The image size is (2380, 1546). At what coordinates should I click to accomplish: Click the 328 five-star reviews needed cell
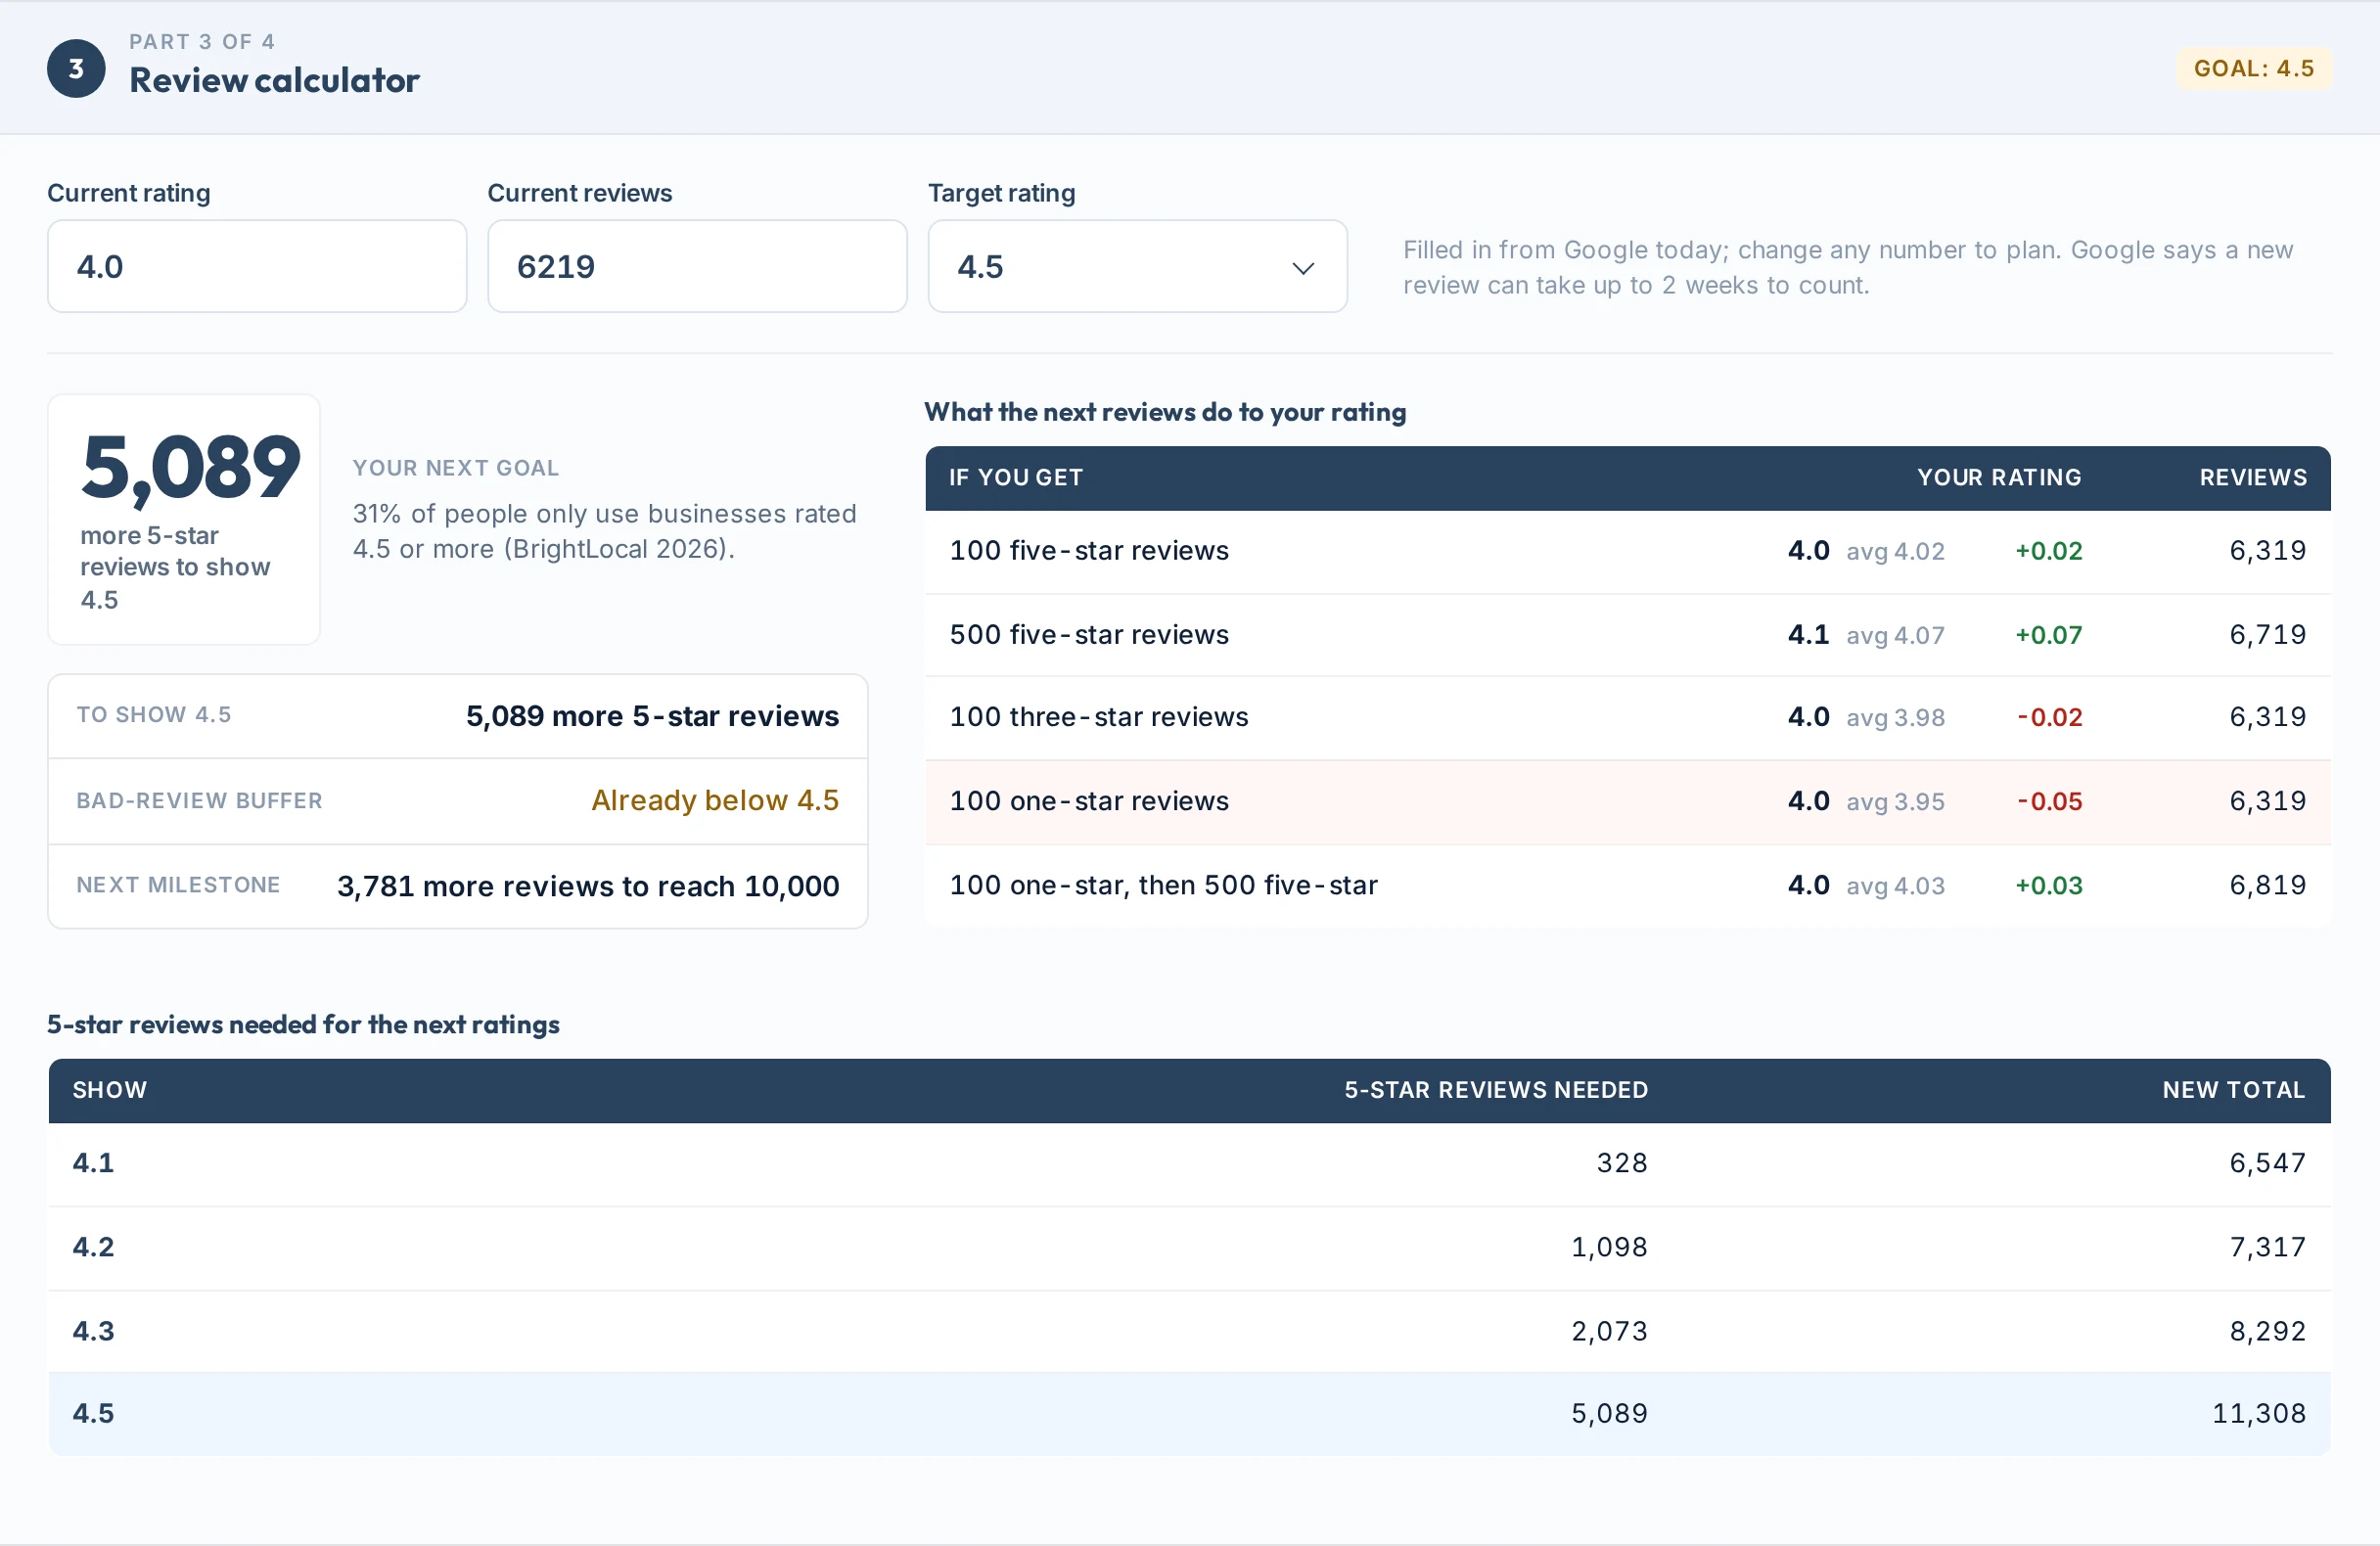pyautogui.click(x=1622, y=1163)
